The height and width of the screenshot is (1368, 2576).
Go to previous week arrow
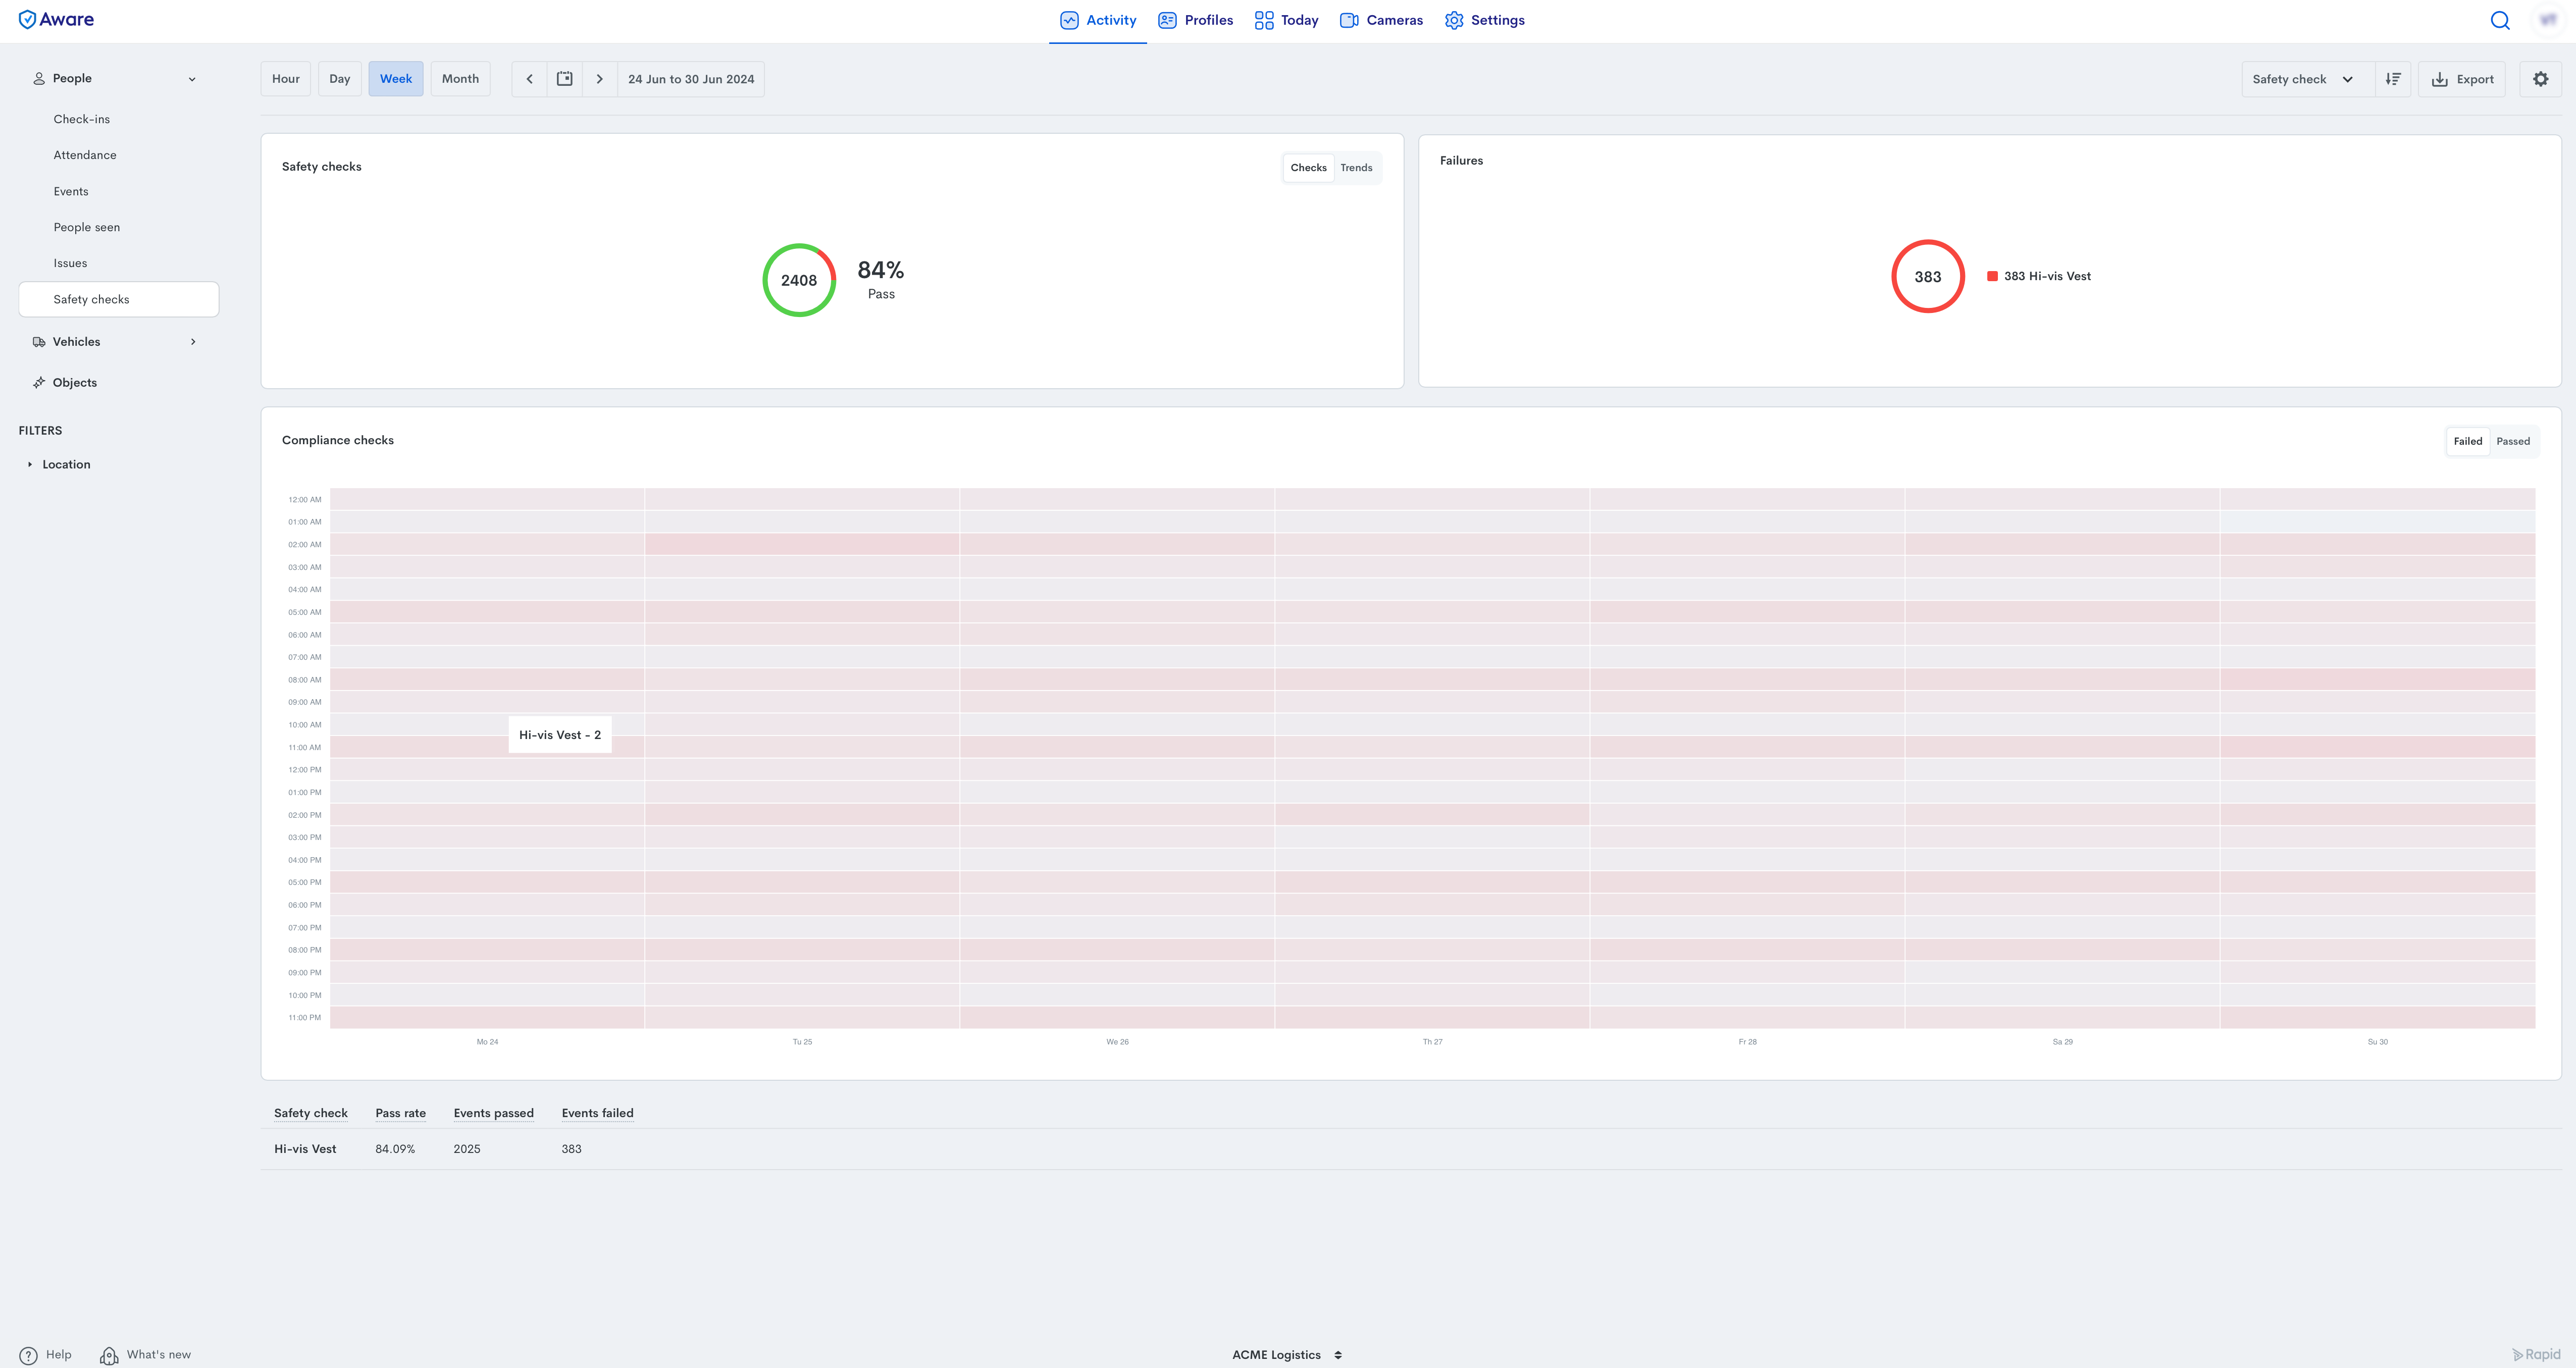[529, 79]
